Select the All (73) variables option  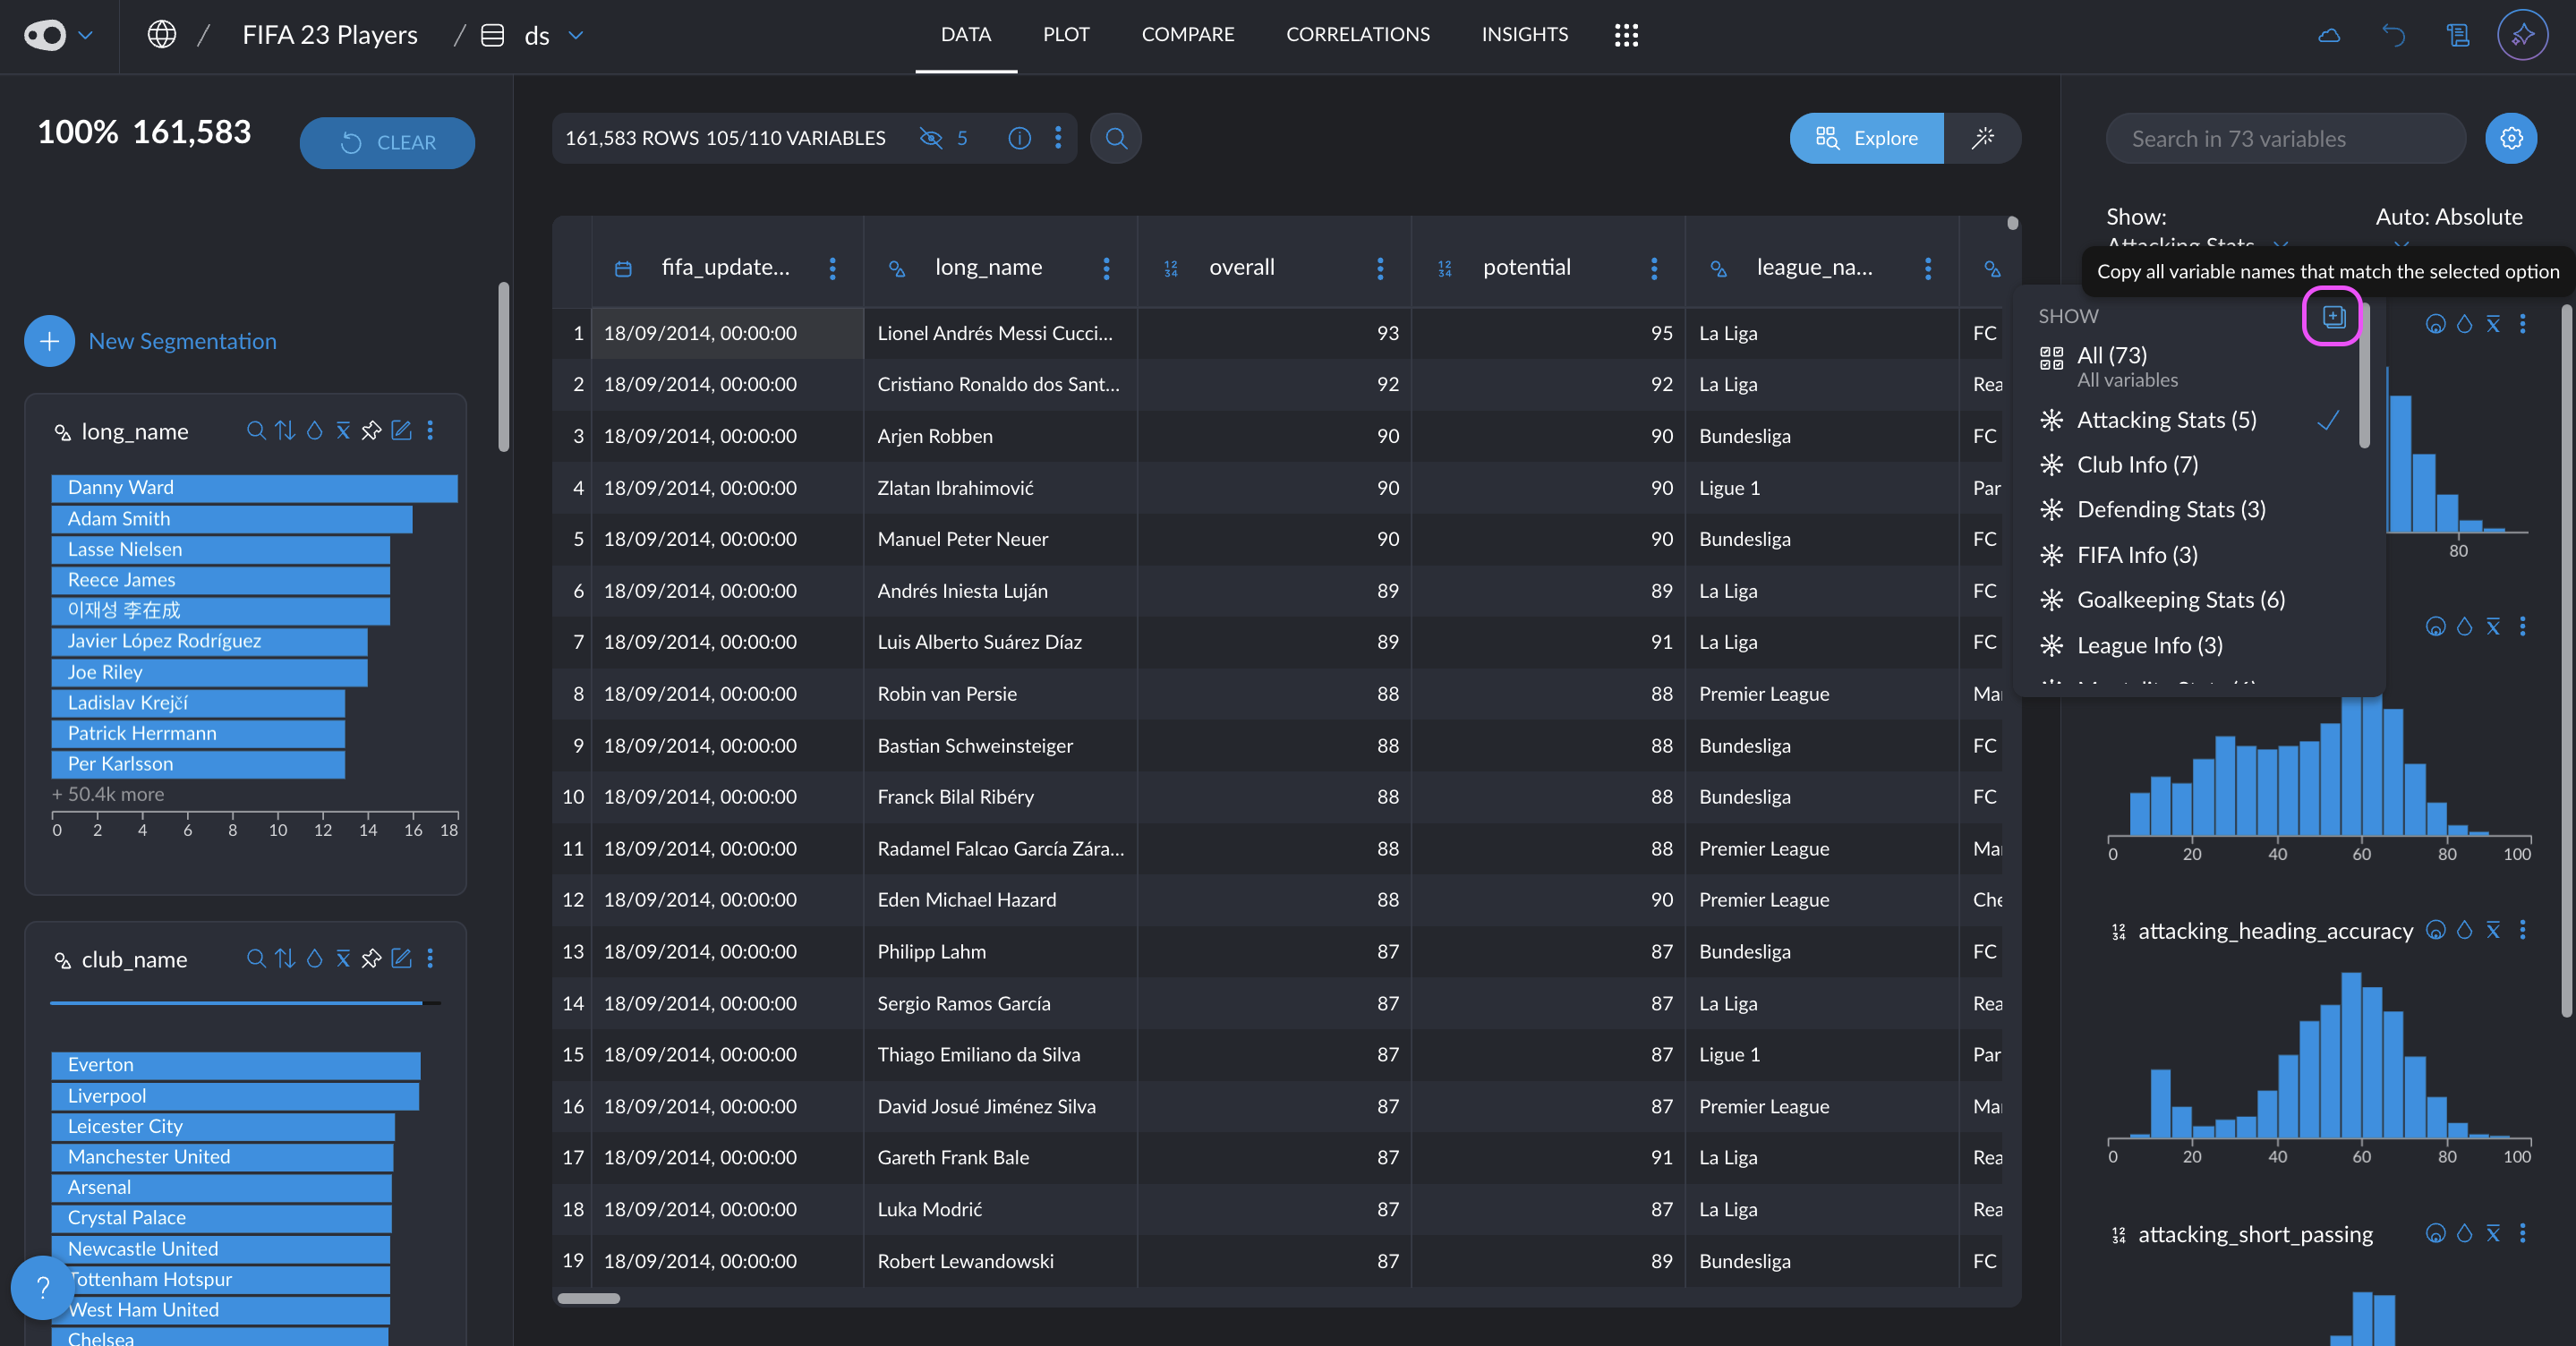coord(2190,366)
